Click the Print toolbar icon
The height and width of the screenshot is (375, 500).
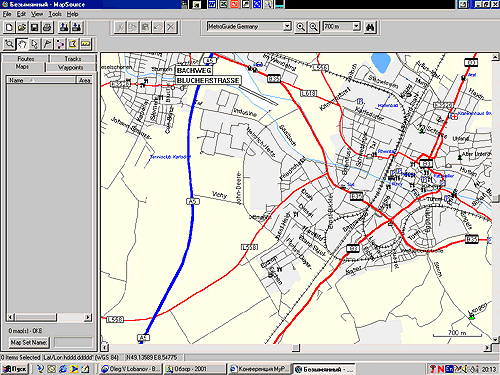47,27
